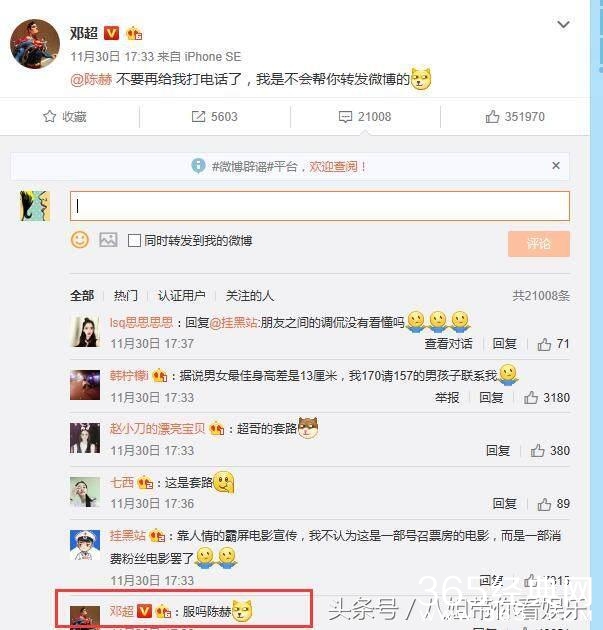This screenshot has height=630, width=603.
Task: Open the 查看对话 link
Action: pos(448,344)
